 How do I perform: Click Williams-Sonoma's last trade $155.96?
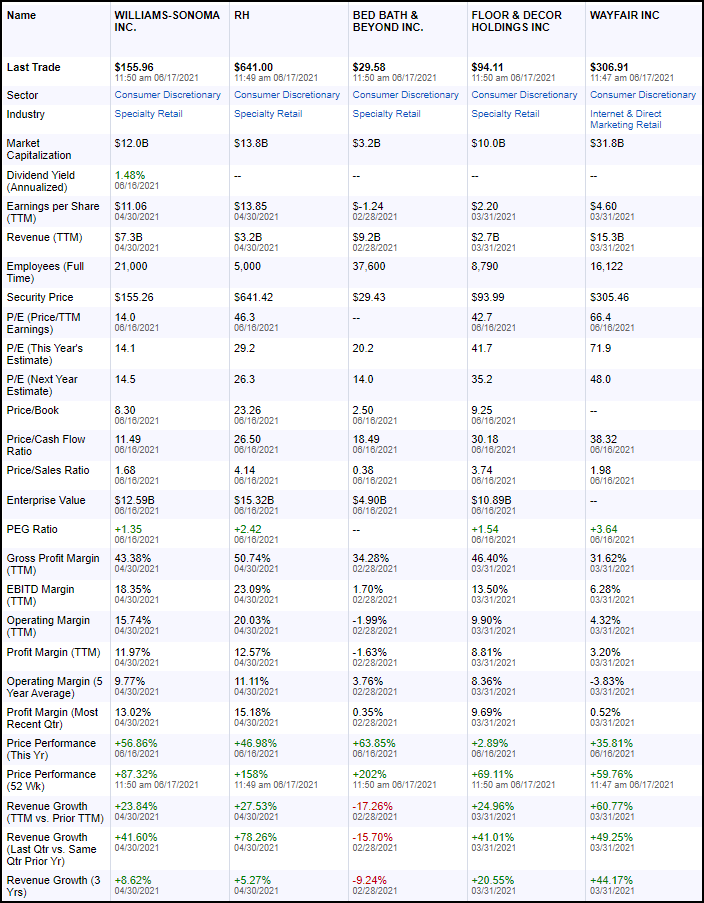(134, 67)
